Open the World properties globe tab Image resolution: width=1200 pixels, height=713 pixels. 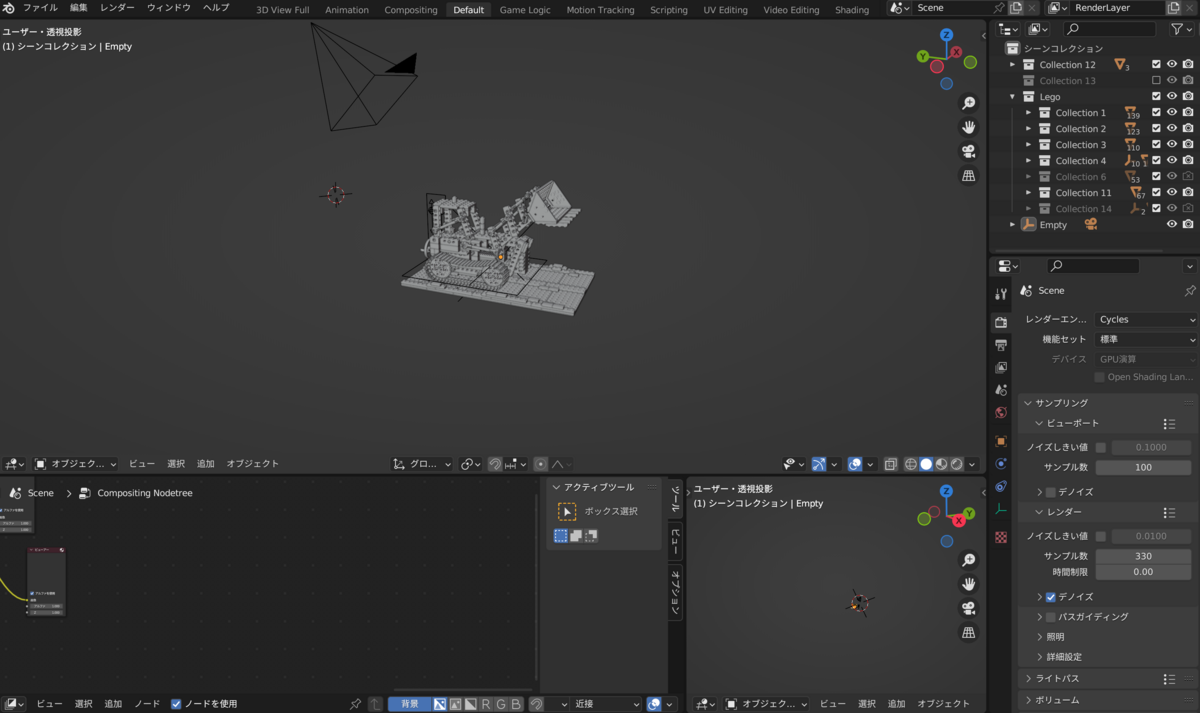(1001, 412)
